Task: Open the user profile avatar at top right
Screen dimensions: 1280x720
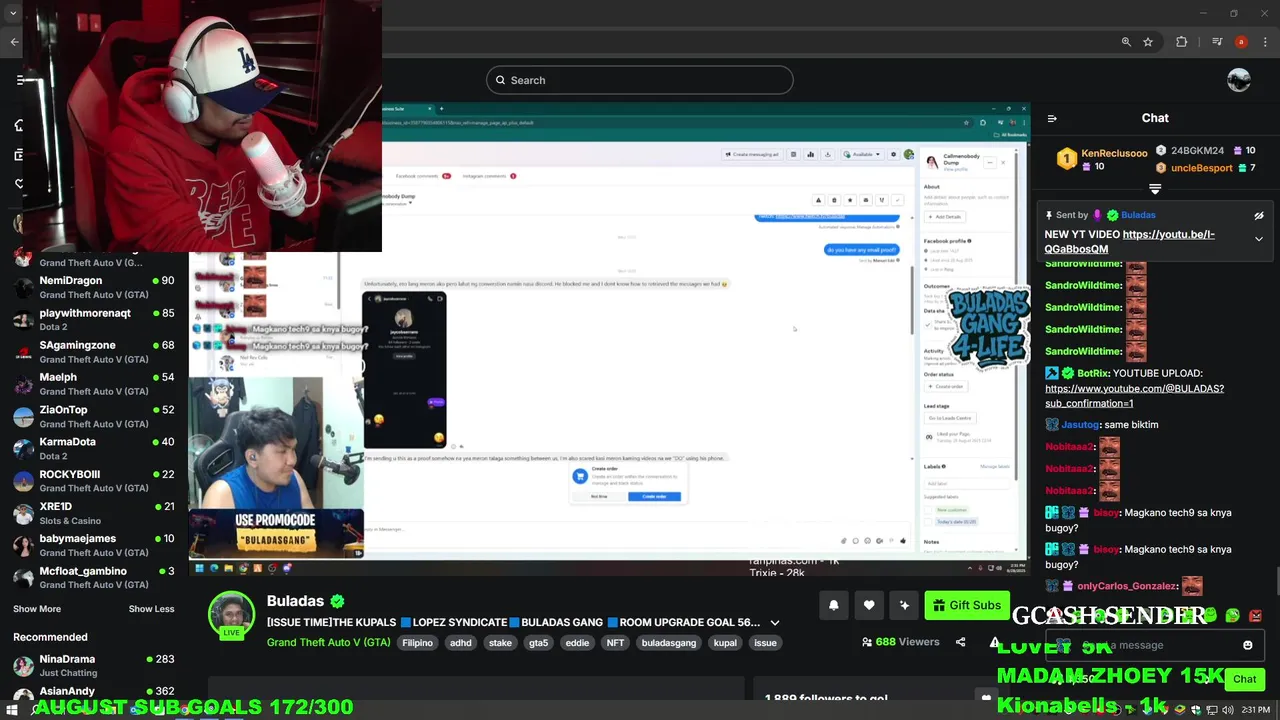Action: click(x=1239, y=80)
